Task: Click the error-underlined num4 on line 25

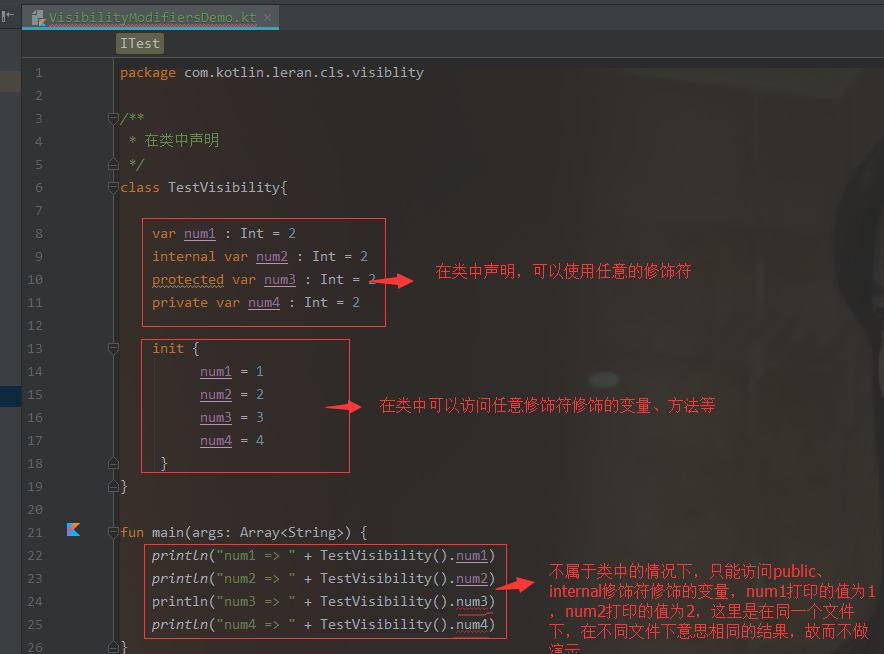Action: pyautogui.click(x=472, y=625)
